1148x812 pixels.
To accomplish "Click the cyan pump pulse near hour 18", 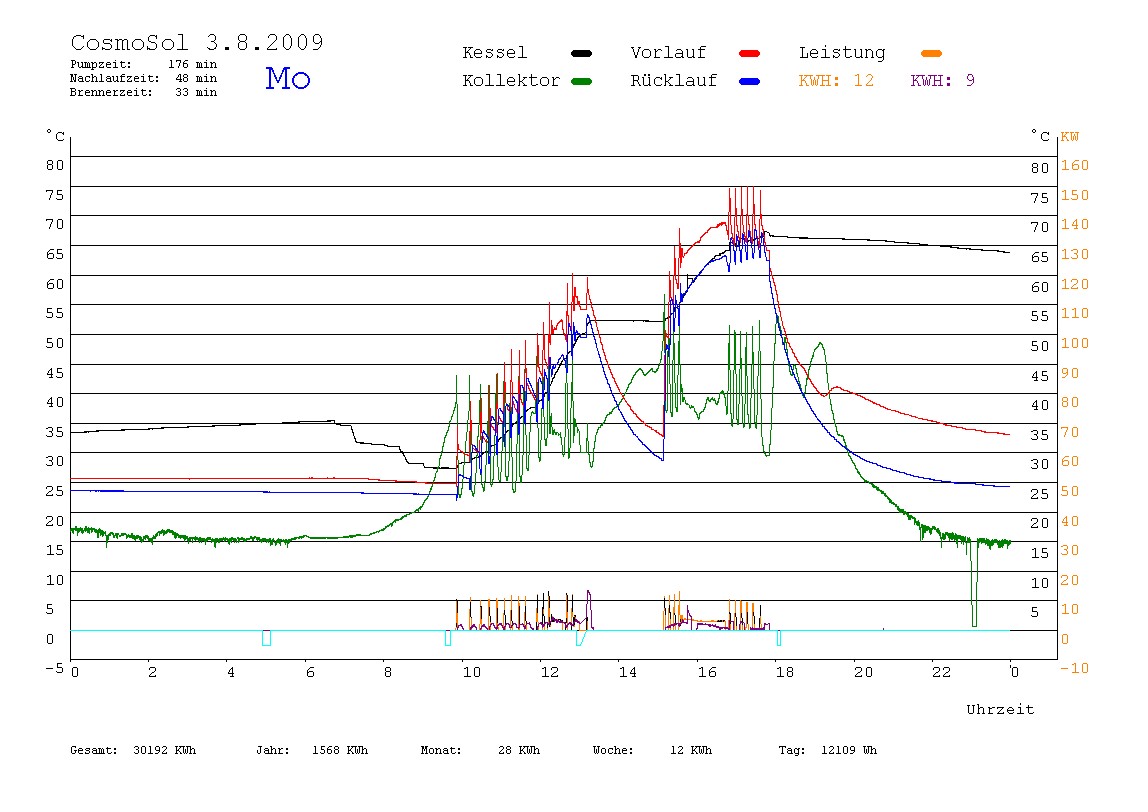I will (778, 638).
